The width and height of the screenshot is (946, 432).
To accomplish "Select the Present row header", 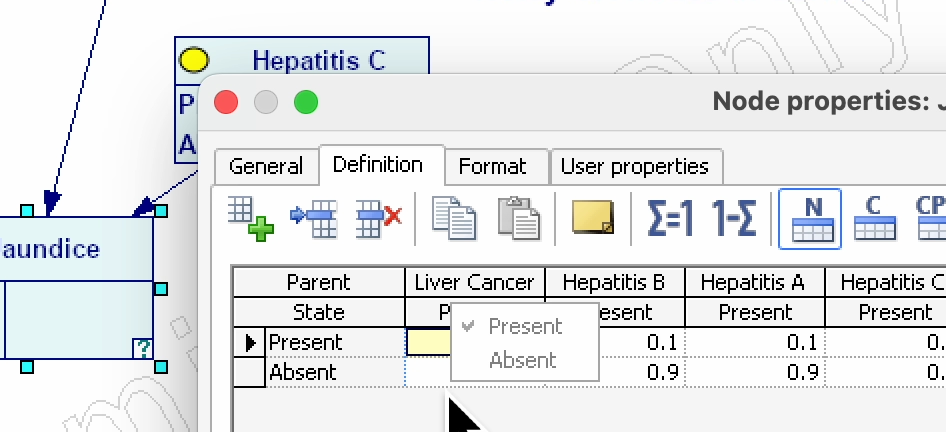I will tap(335, 343).
